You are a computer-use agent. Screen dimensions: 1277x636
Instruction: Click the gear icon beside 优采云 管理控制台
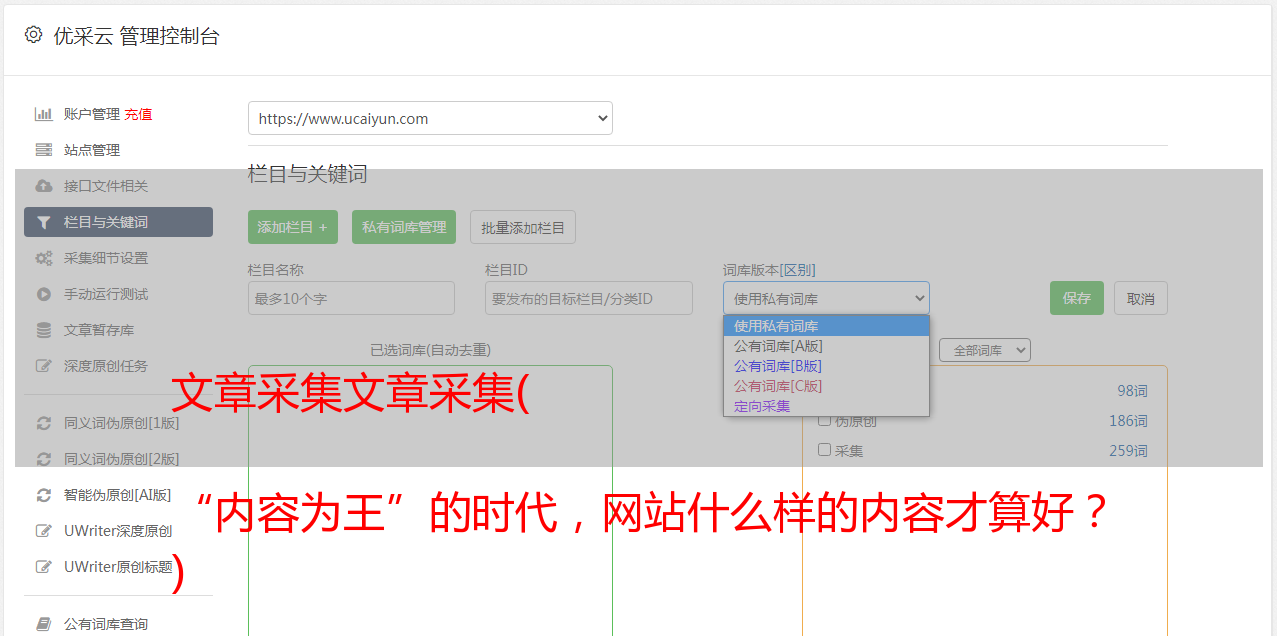tap(33, 35)
